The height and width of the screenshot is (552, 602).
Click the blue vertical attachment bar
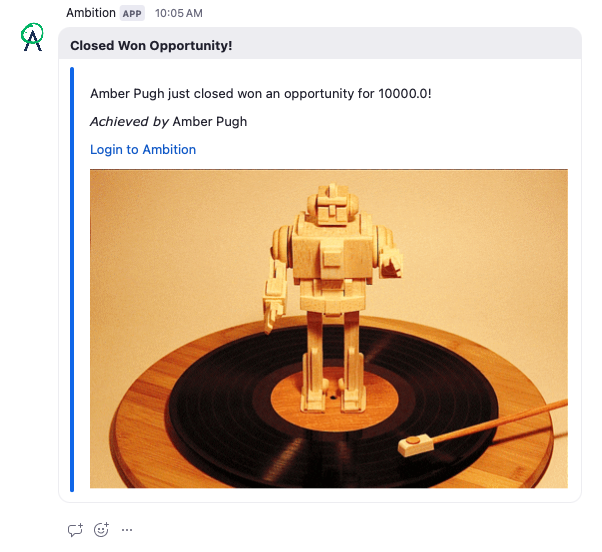(72, 279)
